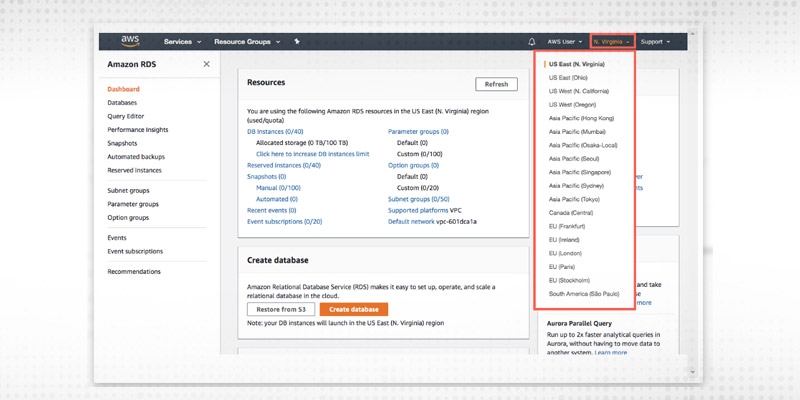Select South America (São Paulo) region
Viewport: 800px width, 400px height.
tap(584, 294)
